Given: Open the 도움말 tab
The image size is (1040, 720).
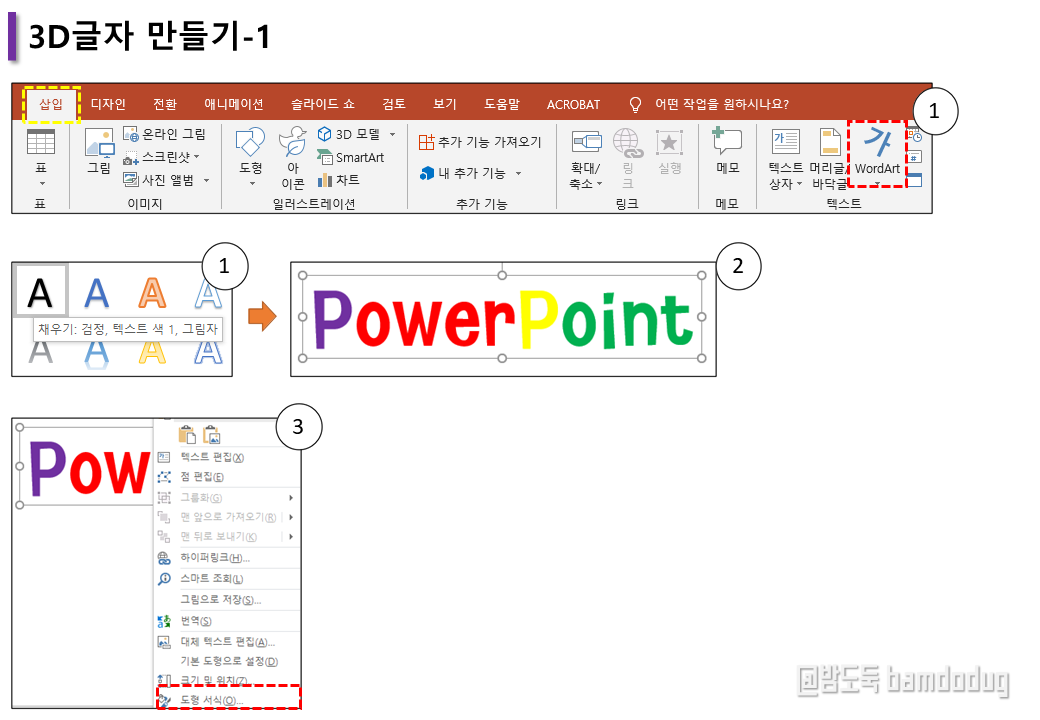Looking at the screenshot, I should (502, 104).
